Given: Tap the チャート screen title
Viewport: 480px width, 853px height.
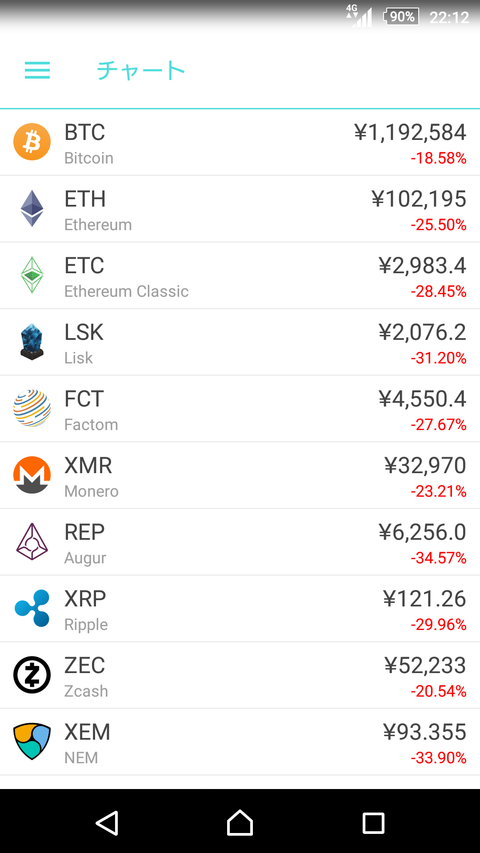Looking at the screenshot, I should [141, 71].
